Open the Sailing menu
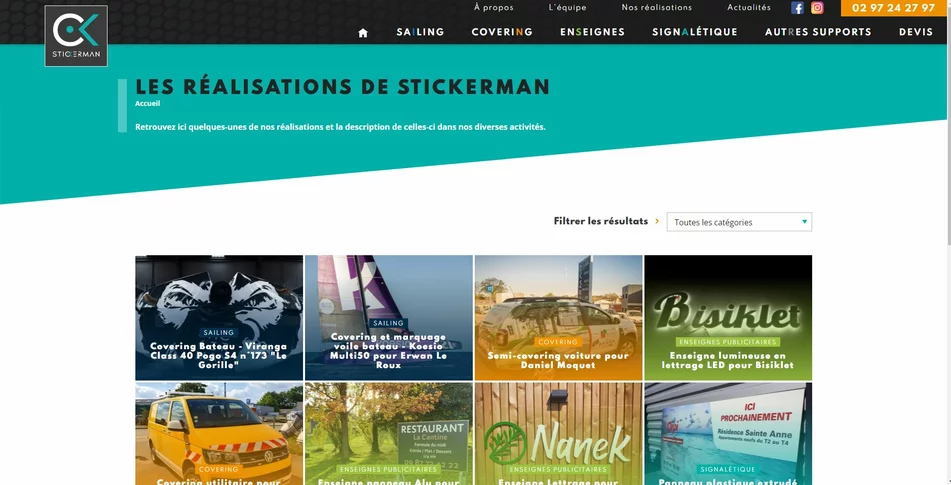951x485 pixels. click(x=420, y=32)
